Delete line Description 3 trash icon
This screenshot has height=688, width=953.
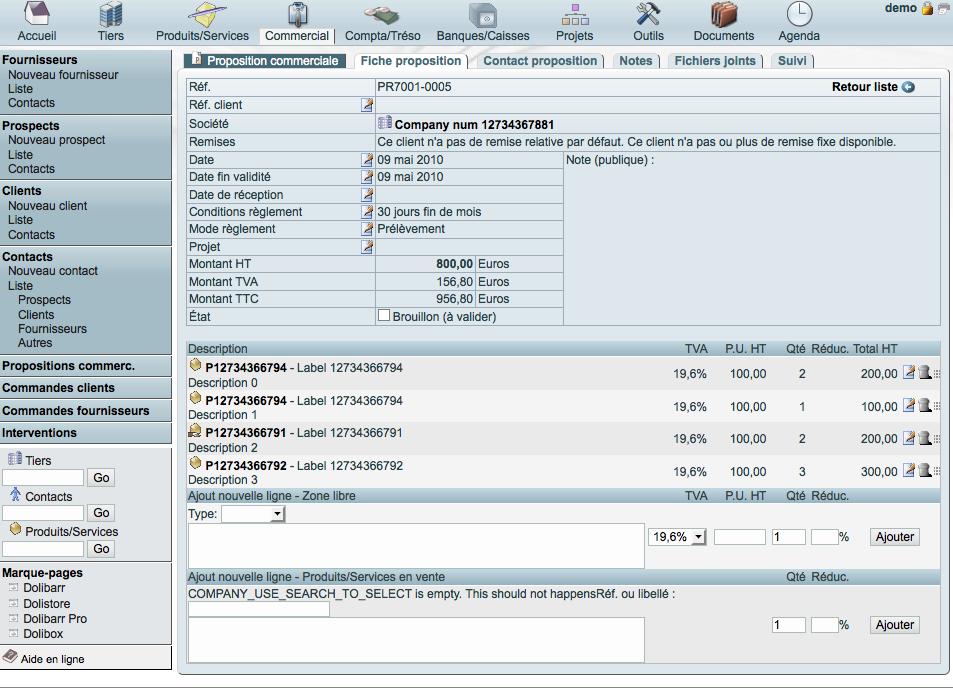click(924, 470)
